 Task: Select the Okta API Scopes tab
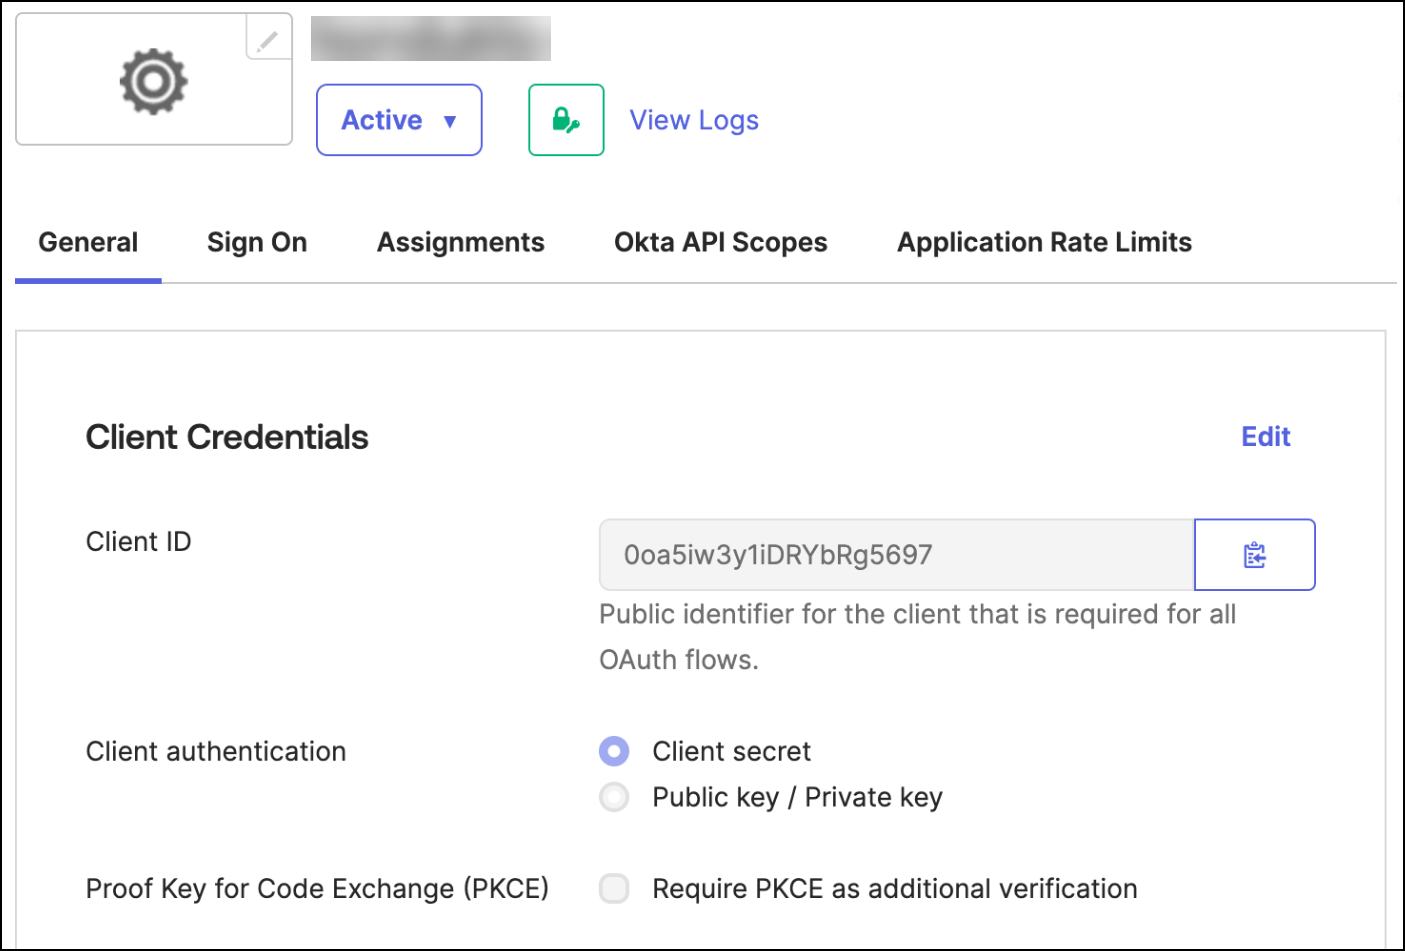[720, 243]
